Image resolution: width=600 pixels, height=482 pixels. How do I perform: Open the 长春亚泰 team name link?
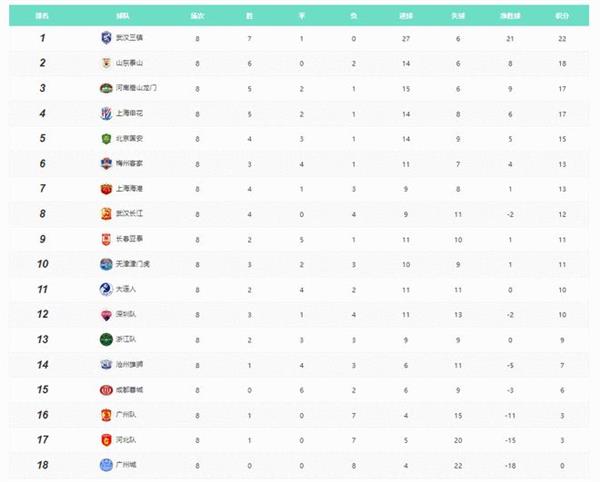[129, 239]
